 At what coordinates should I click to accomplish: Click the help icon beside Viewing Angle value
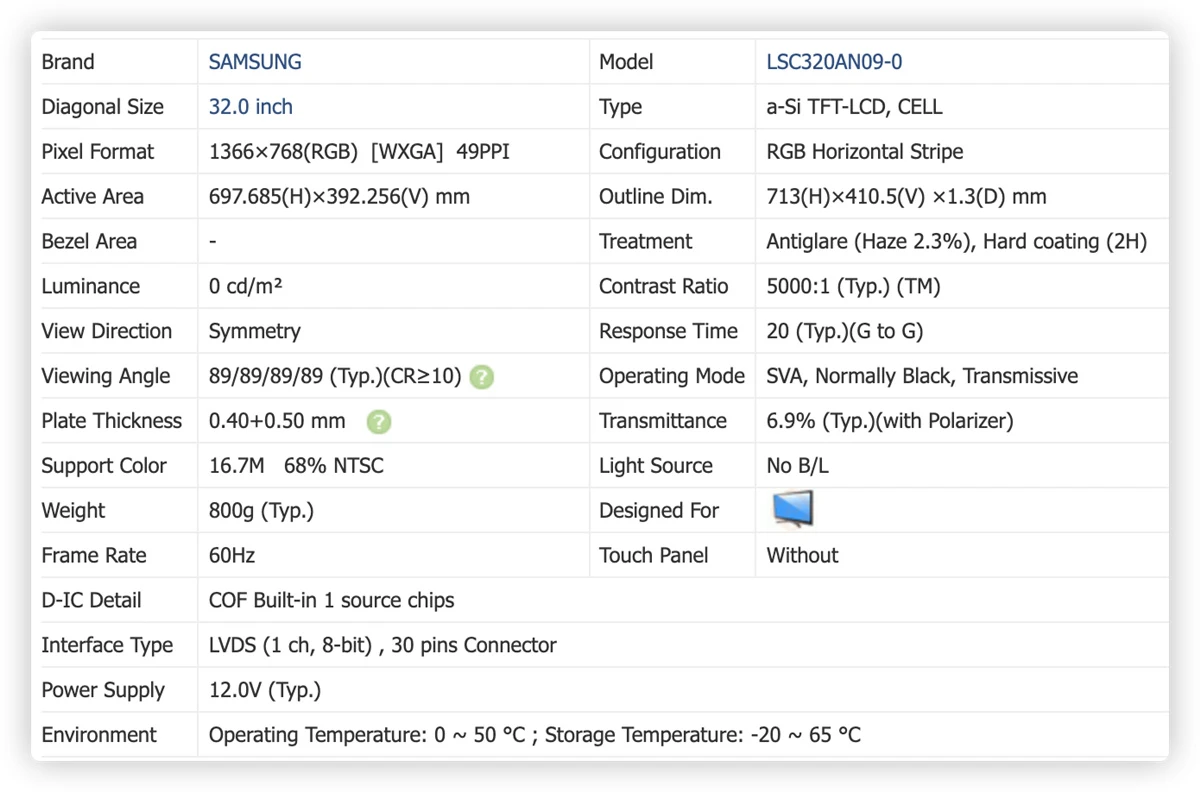(x=482, y=377)
